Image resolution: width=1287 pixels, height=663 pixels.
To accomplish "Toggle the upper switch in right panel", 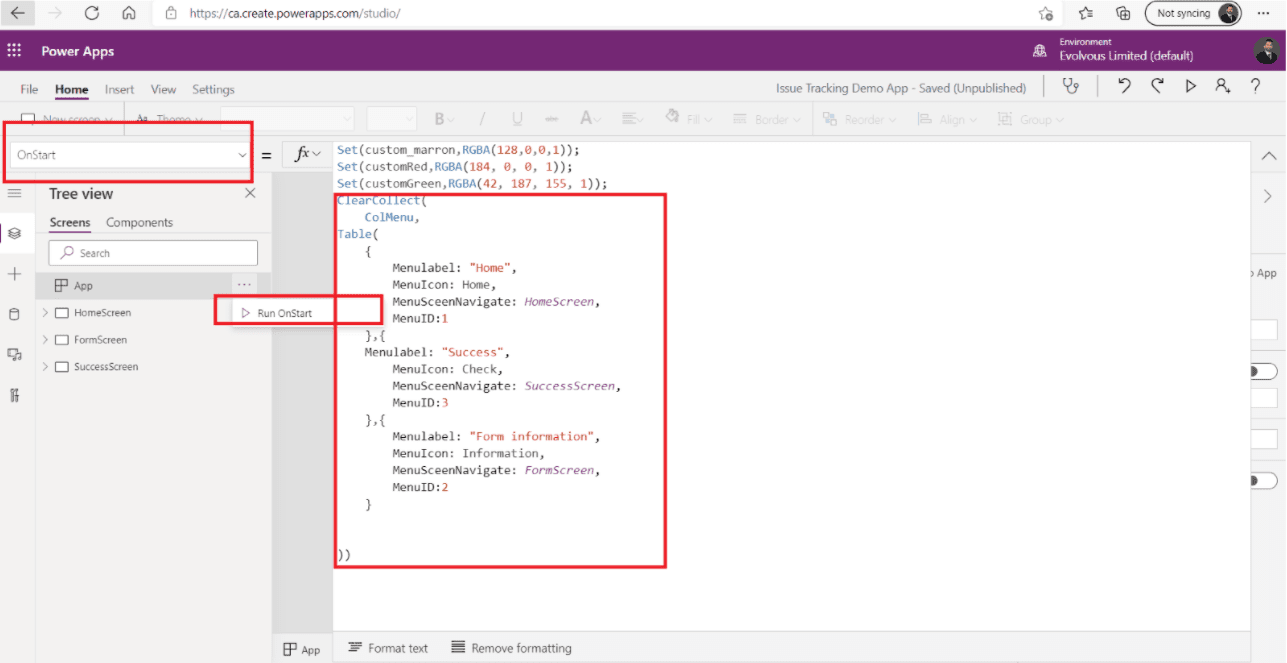I will [x=1262, y=372].
